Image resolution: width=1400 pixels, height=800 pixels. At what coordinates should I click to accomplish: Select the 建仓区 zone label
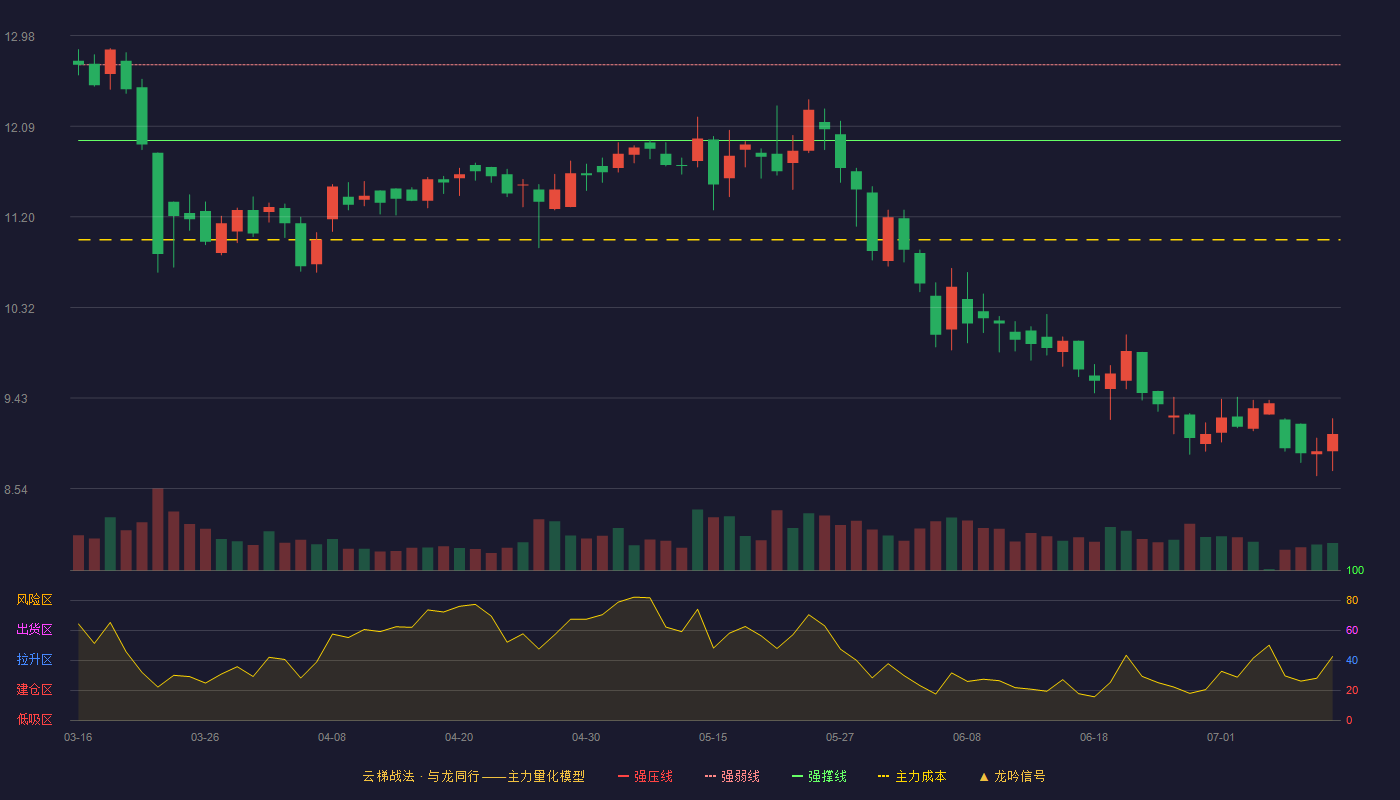[34, 690]
